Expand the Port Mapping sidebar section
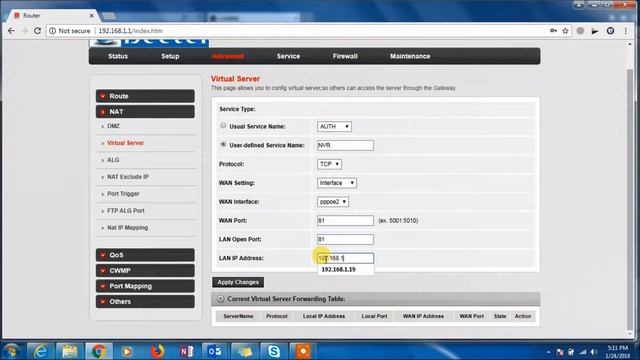640x360 pixels. coord(145,286)
